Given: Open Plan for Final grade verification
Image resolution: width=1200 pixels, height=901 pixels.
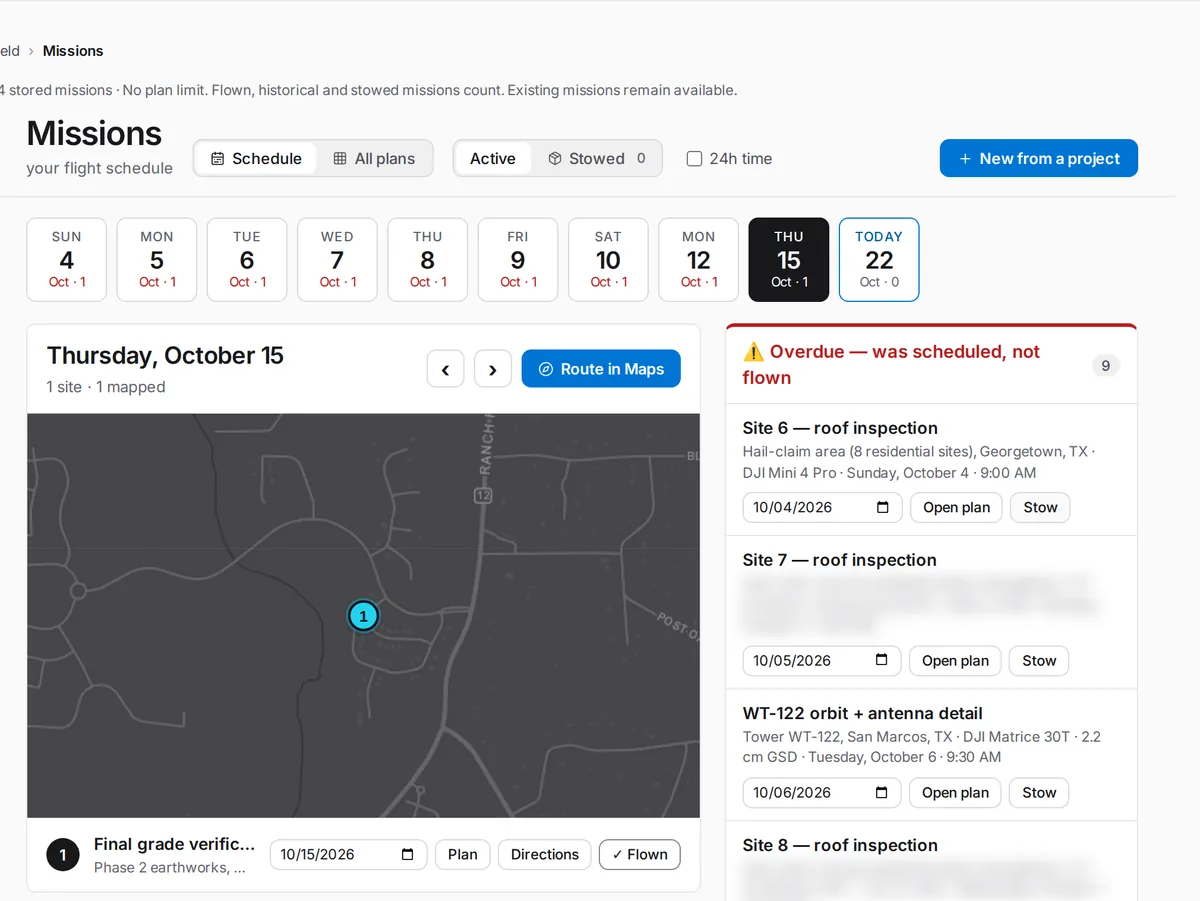Looking at the screenshot, I should (463, 854).
